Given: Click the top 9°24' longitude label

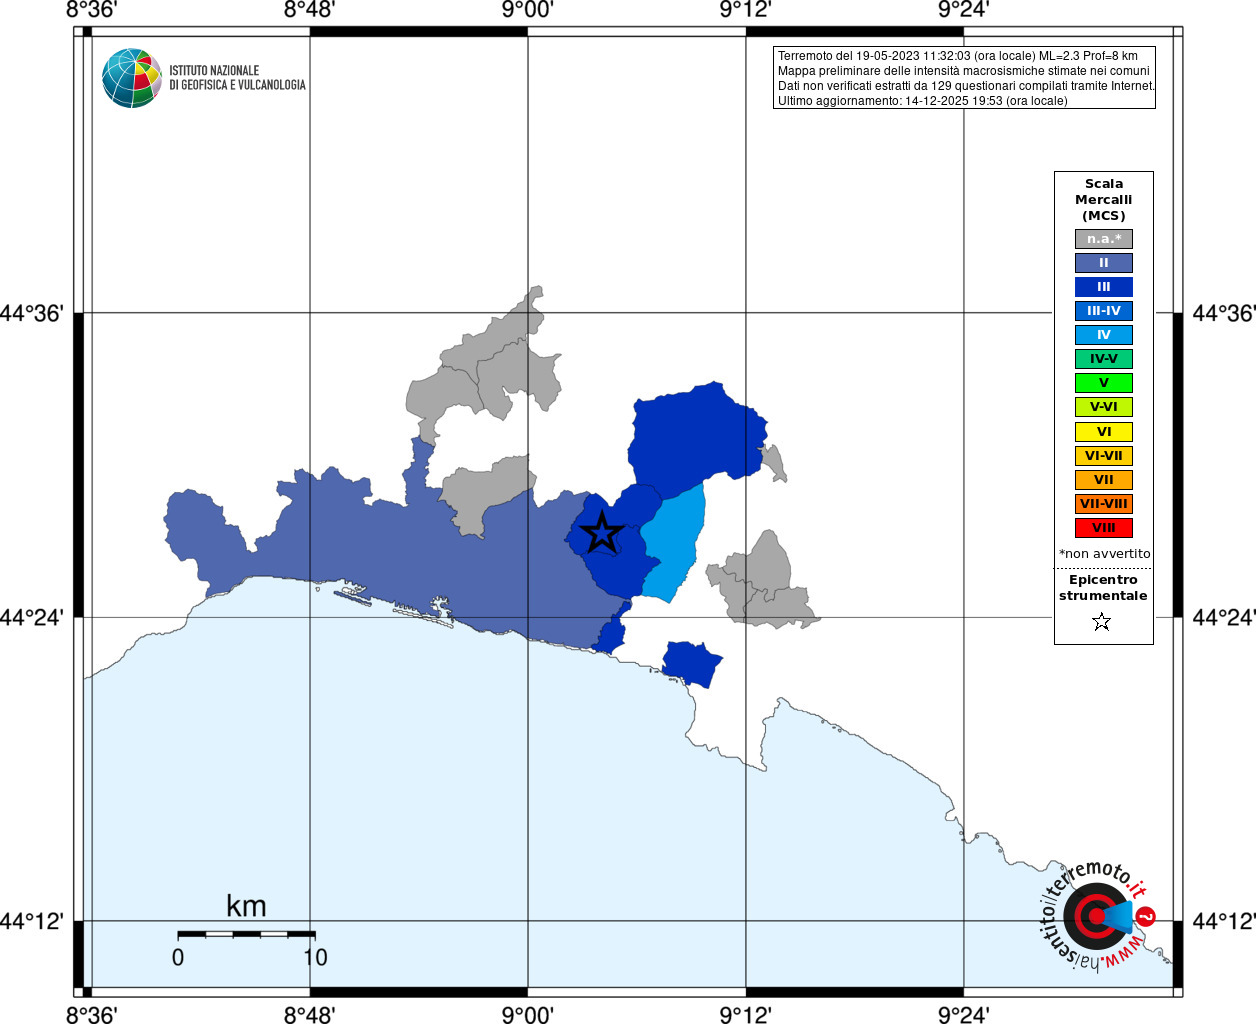Looking at the screenshot, I should click(963, 10).
